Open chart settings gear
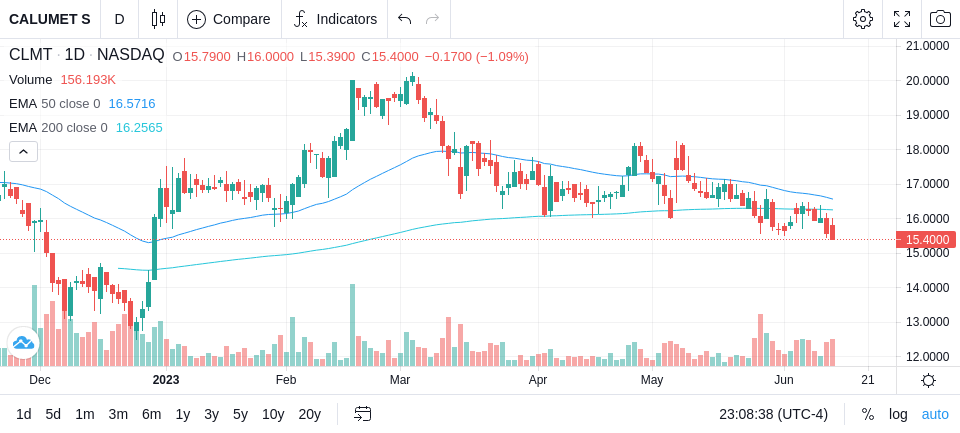The height and width of the screenshot is (433, 960). [863, 19]
